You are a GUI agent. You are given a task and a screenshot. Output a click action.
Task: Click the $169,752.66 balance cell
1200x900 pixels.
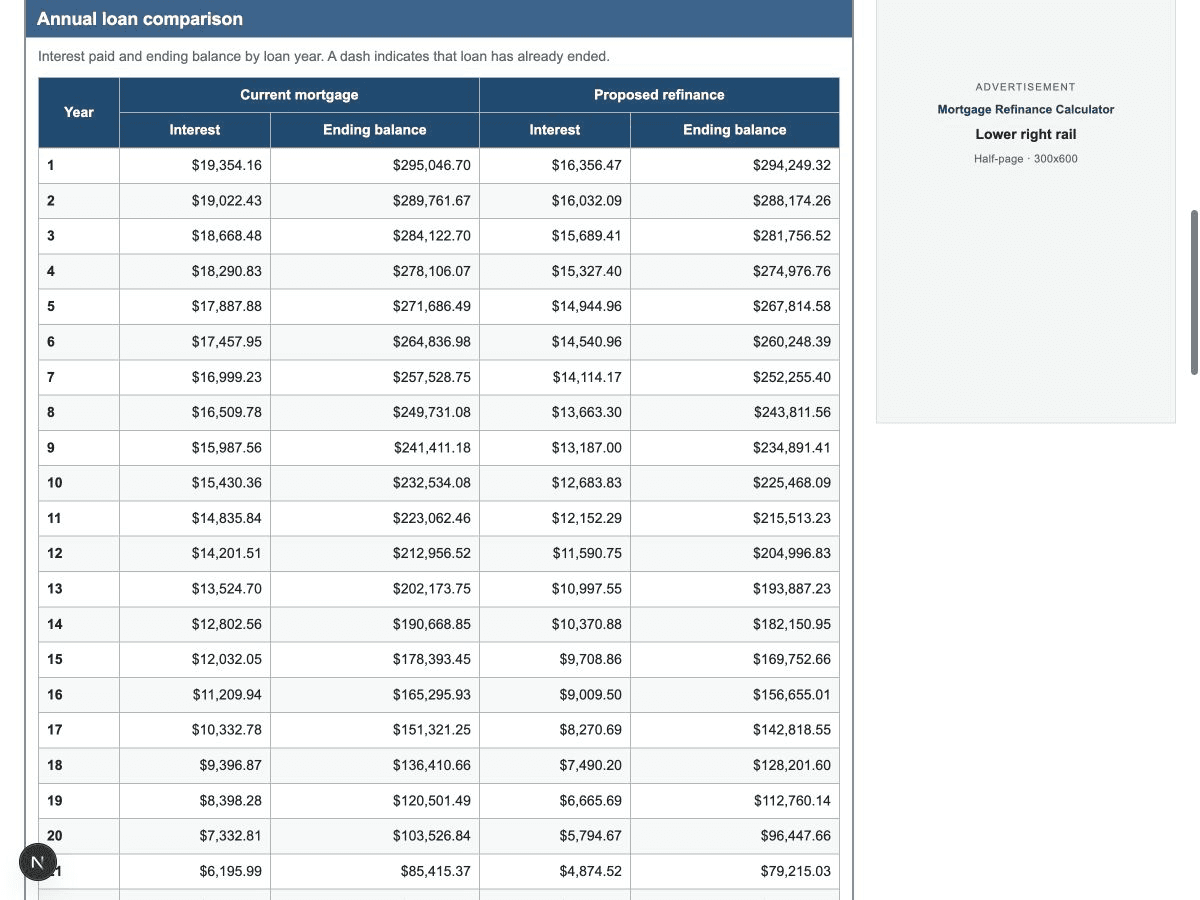pos(735,660)
